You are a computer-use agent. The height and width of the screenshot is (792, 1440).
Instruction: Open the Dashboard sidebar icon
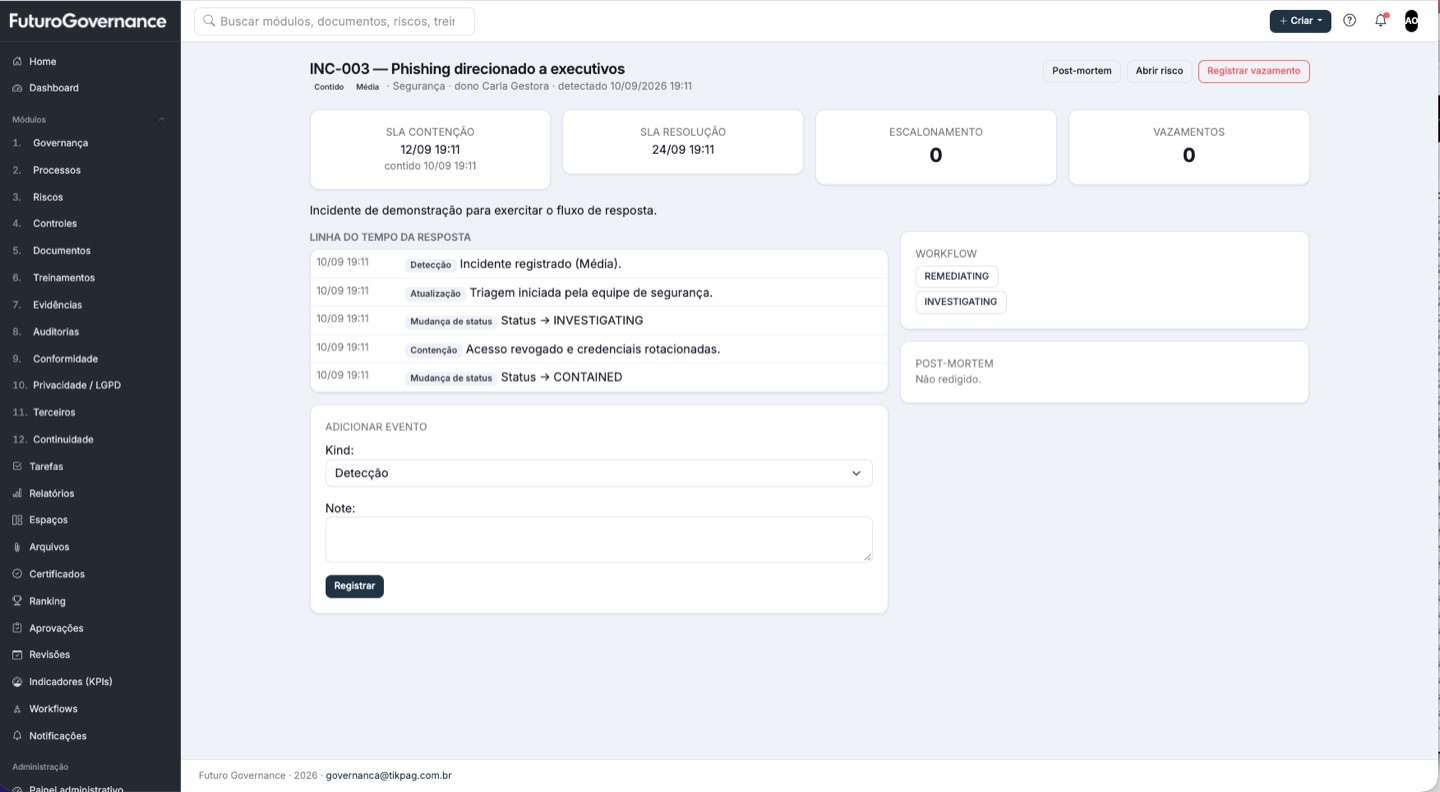click(x=17, y=88)
